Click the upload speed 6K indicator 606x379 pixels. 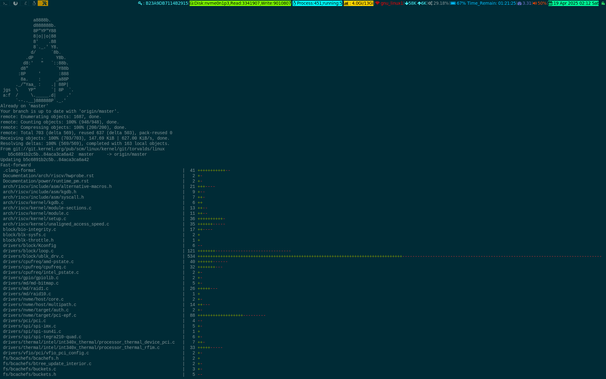[422, 3]
